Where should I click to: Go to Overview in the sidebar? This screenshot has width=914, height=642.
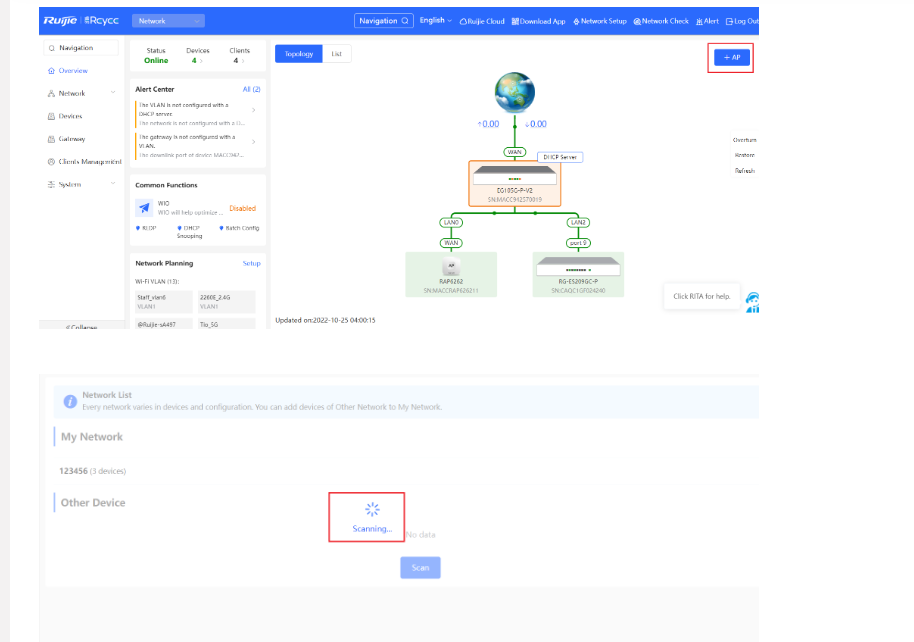coord(73,71)
